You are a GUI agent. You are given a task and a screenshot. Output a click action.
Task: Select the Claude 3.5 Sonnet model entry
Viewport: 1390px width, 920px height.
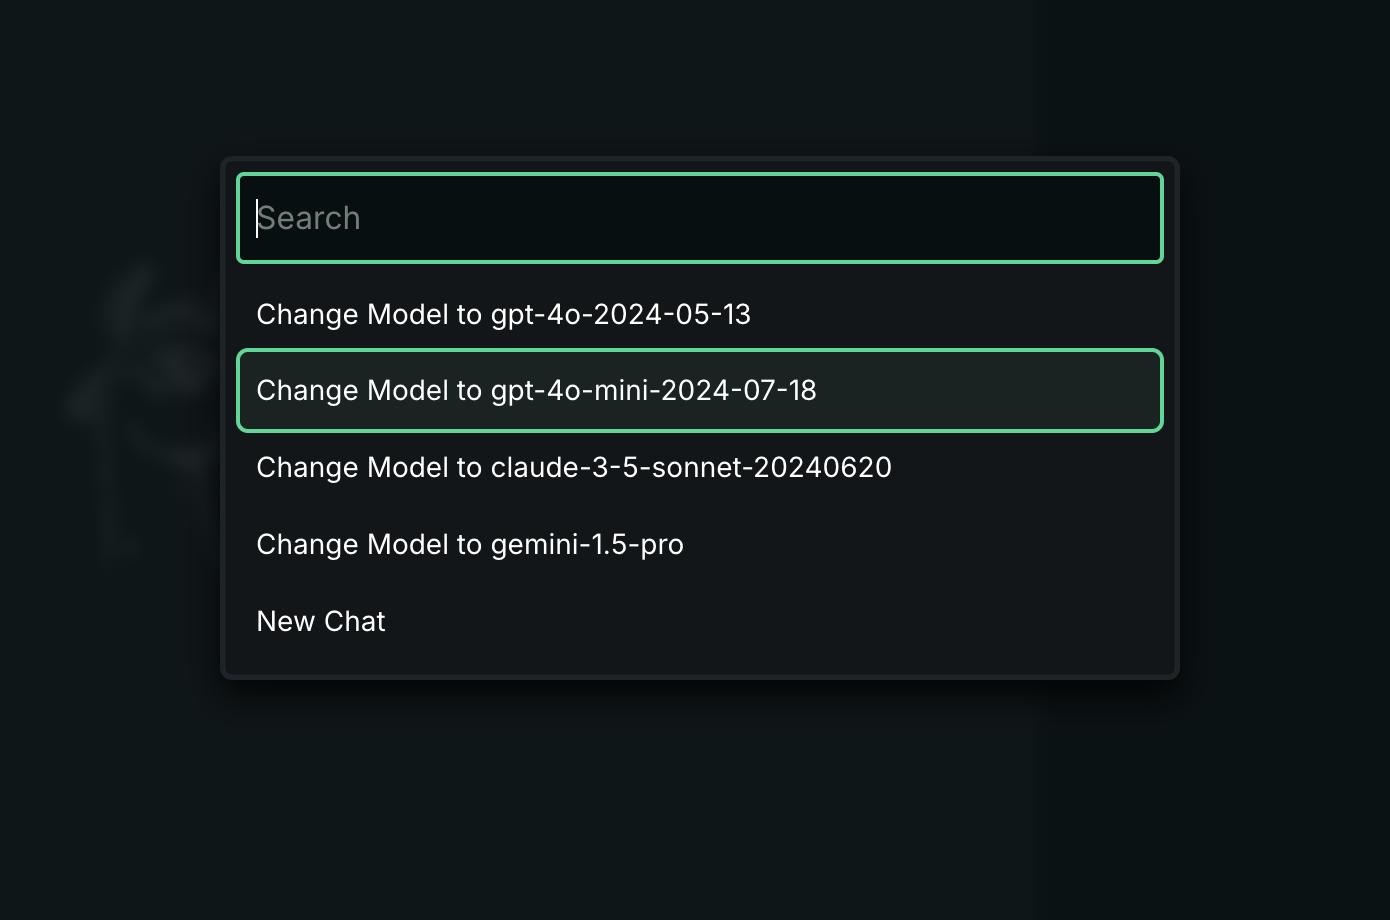click(573, 467)
